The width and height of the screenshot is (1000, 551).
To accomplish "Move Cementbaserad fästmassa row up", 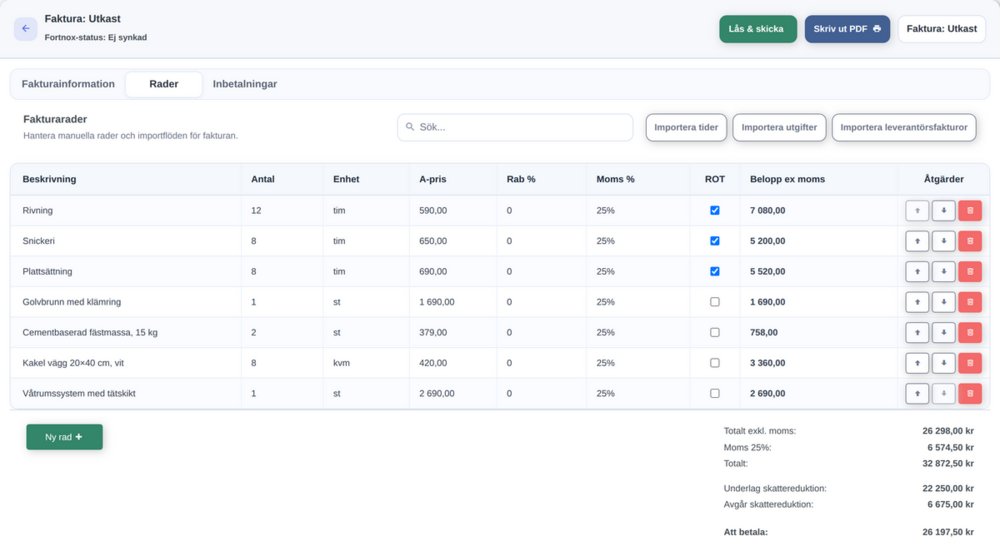I will [x=917, y=332].
